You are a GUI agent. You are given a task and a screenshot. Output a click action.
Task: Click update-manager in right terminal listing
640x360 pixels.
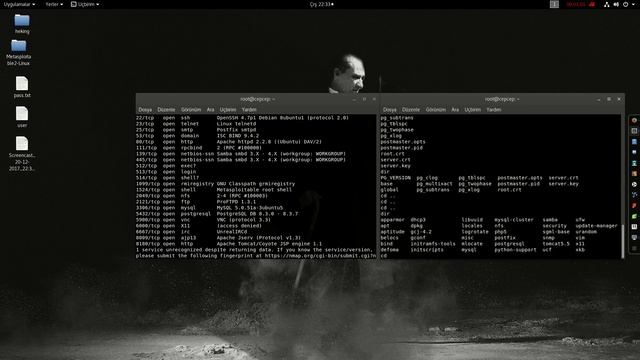[x=596, y=226]
